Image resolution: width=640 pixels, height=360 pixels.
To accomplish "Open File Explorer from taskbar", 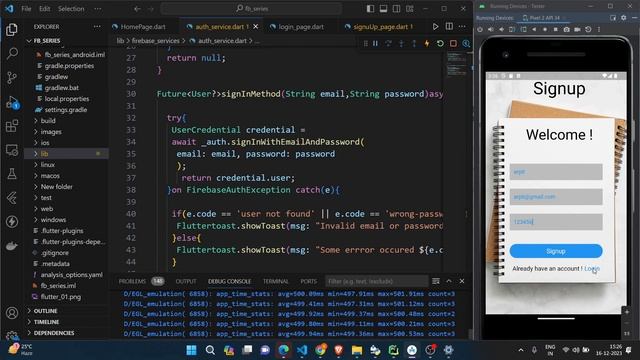I will 357,350.
